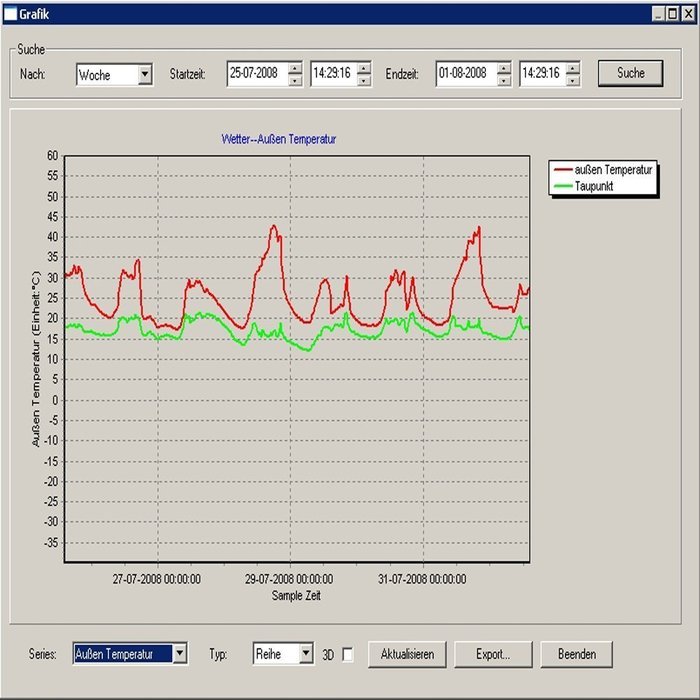Click the Suche button

[630, 73]
